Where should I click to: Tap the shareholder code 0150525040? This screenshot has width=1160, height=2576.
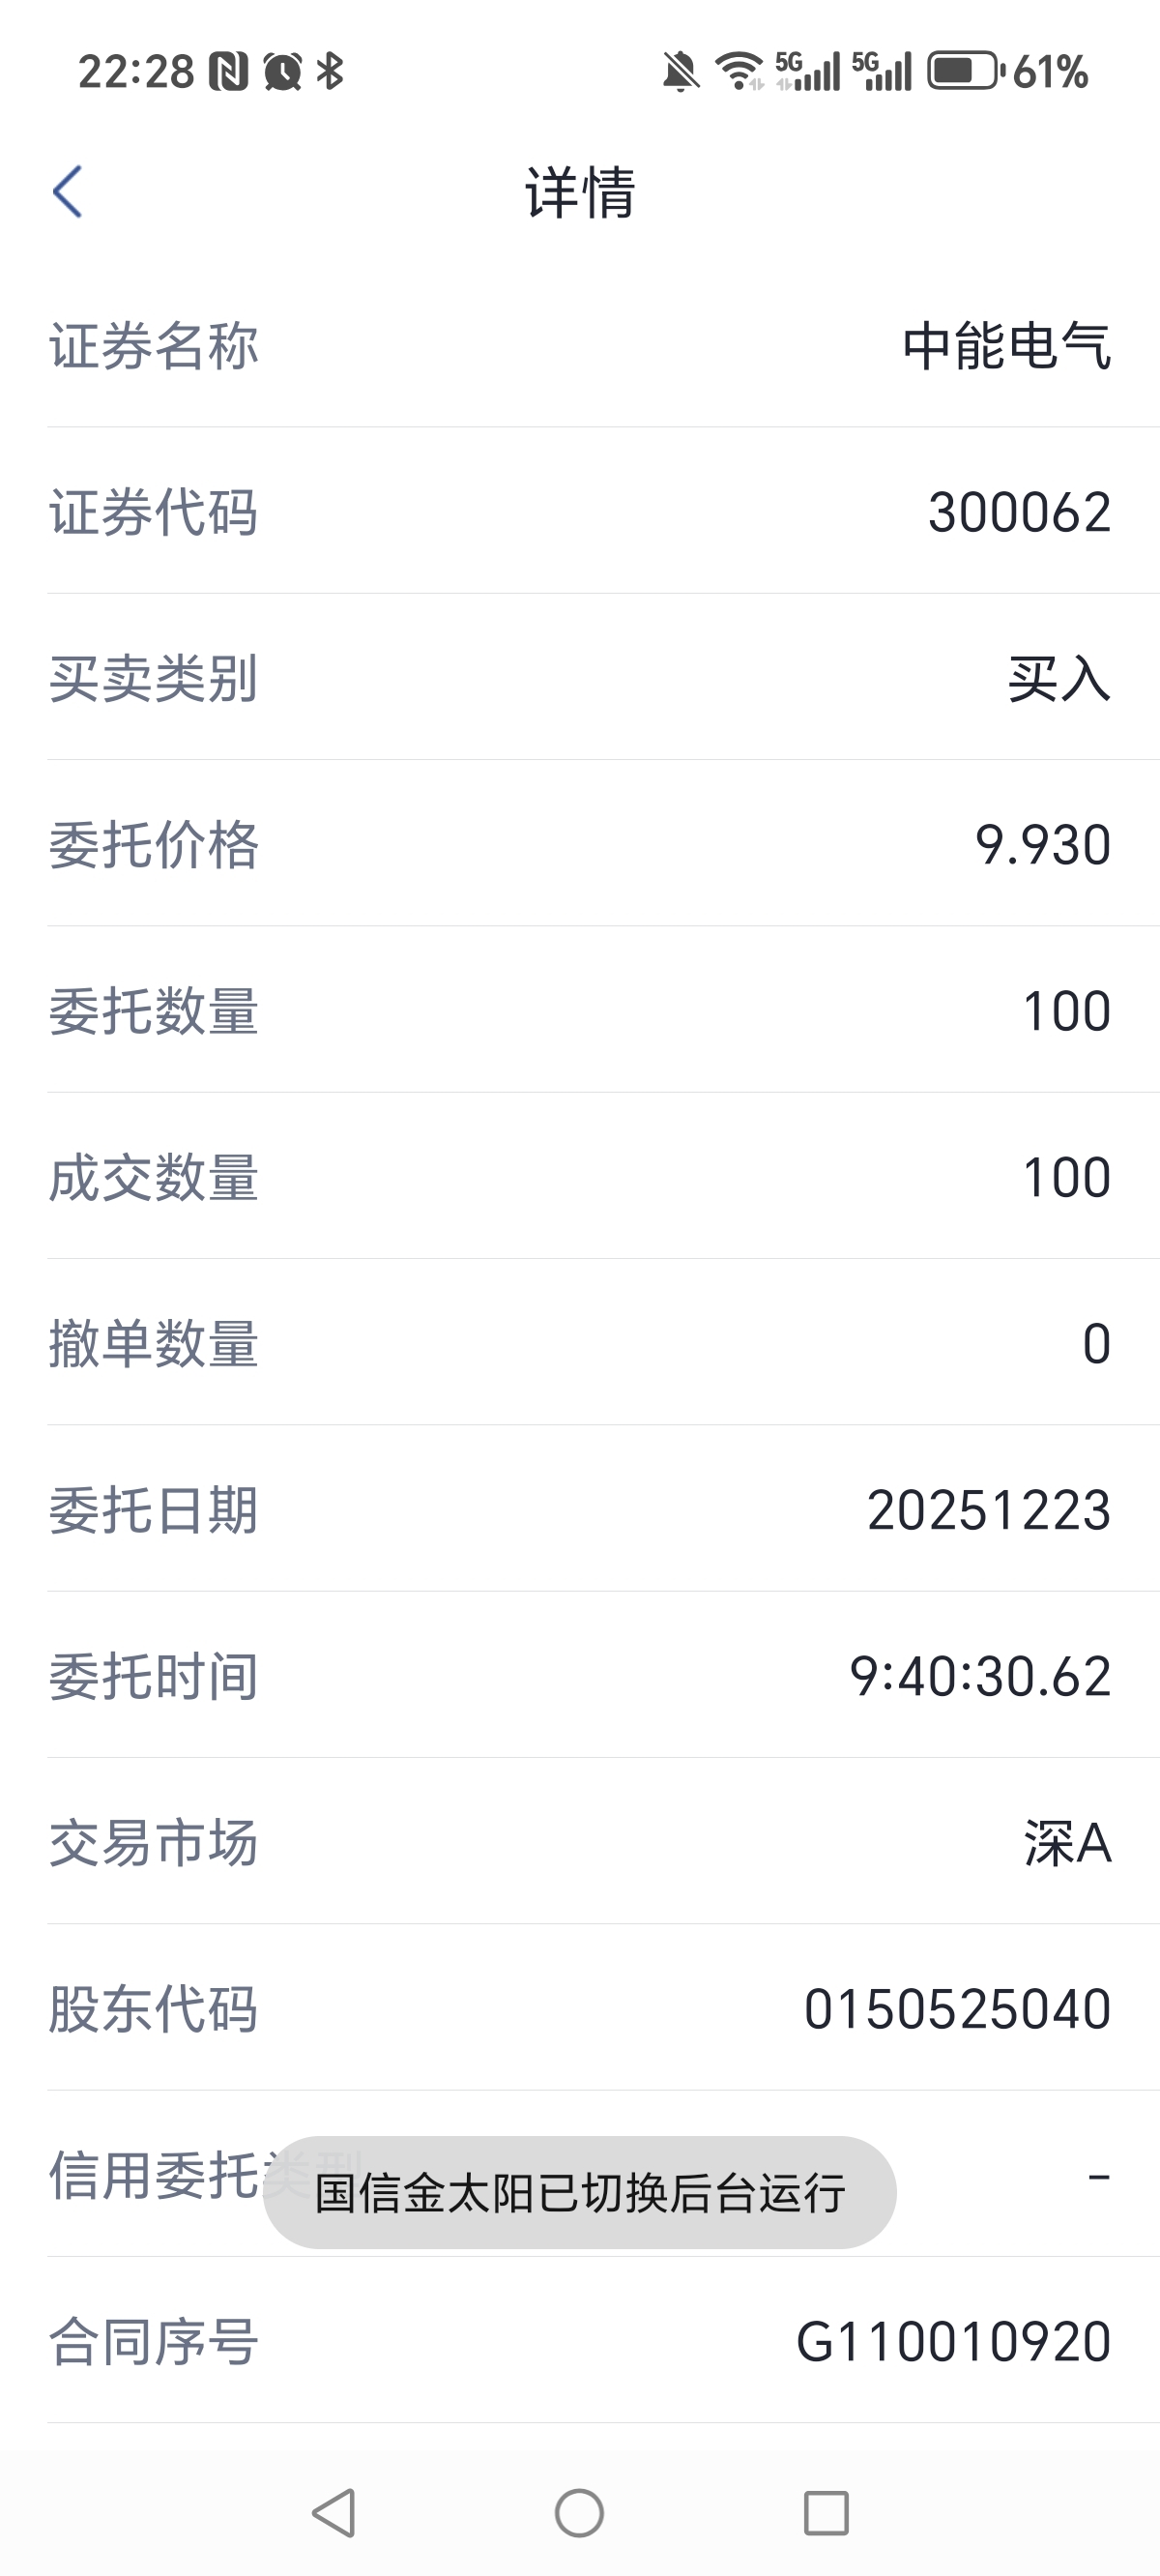click(x=957, y=2010)
